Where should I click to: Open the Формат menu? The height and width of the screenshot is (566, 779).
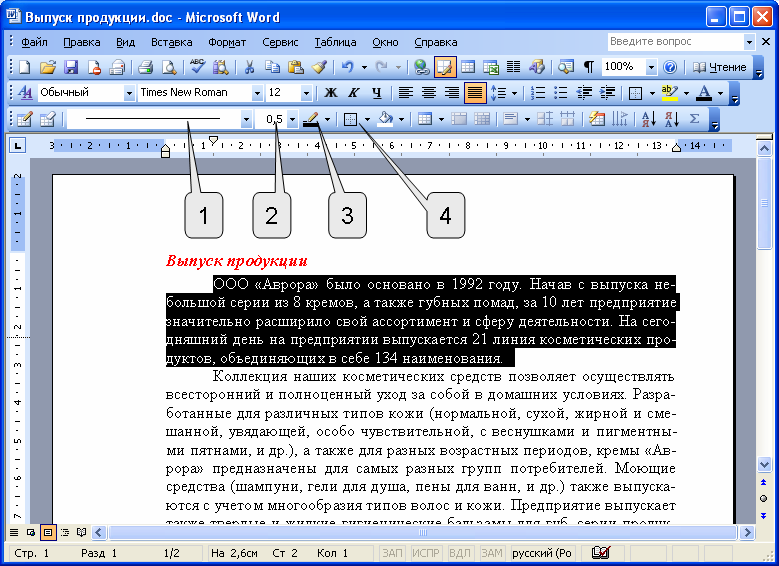(227, 42)
